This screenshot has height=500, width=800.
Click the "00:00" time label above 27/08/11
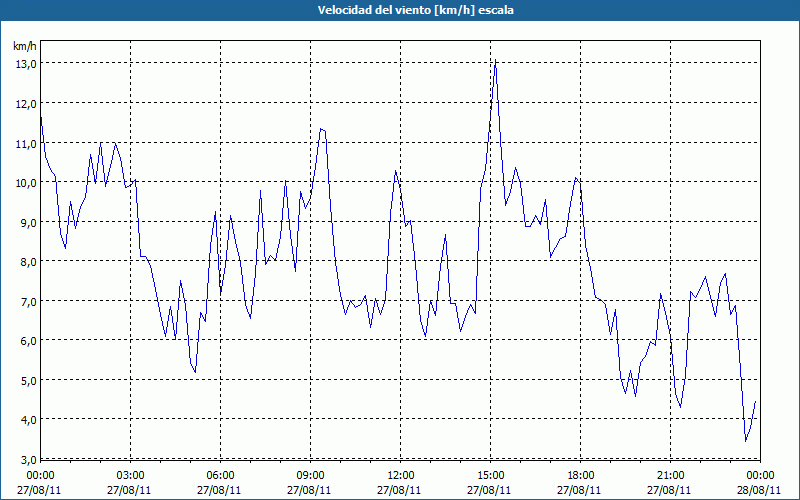coord(39,476)
